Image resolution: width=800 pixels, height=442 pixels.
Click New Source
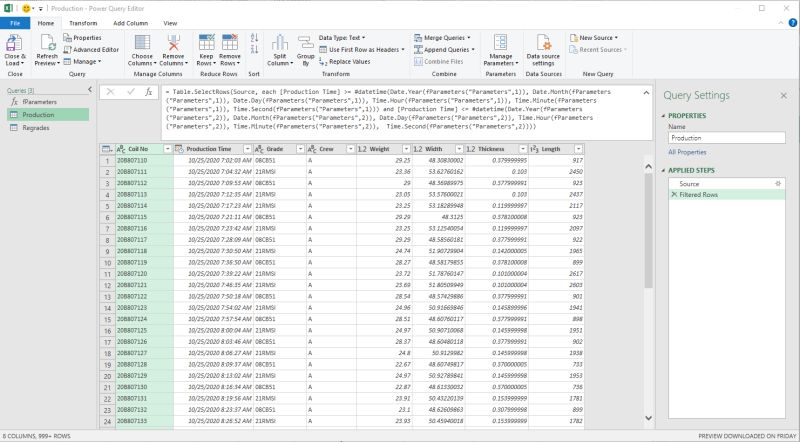pyautogui.click(x=593, y=38)
